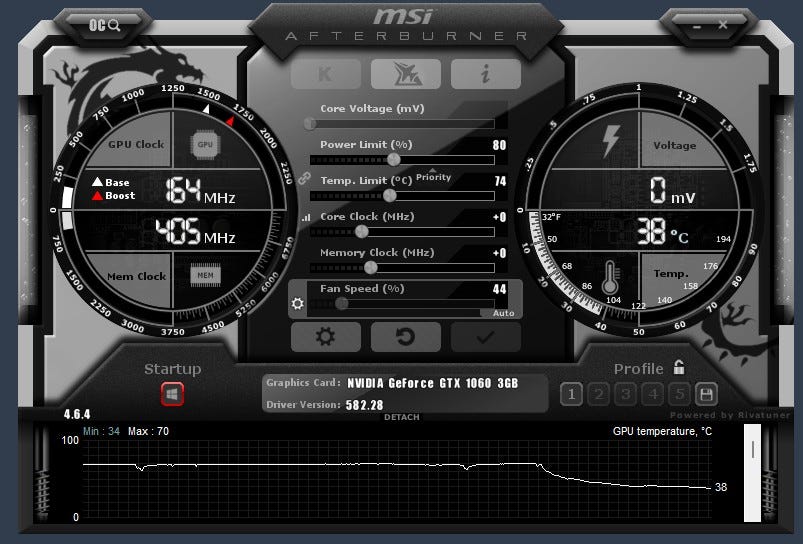The height and width of the screenshot is (544, 803).
Task: Toggle the link icon between power and temp limits
Action: [x=304, y=178]
